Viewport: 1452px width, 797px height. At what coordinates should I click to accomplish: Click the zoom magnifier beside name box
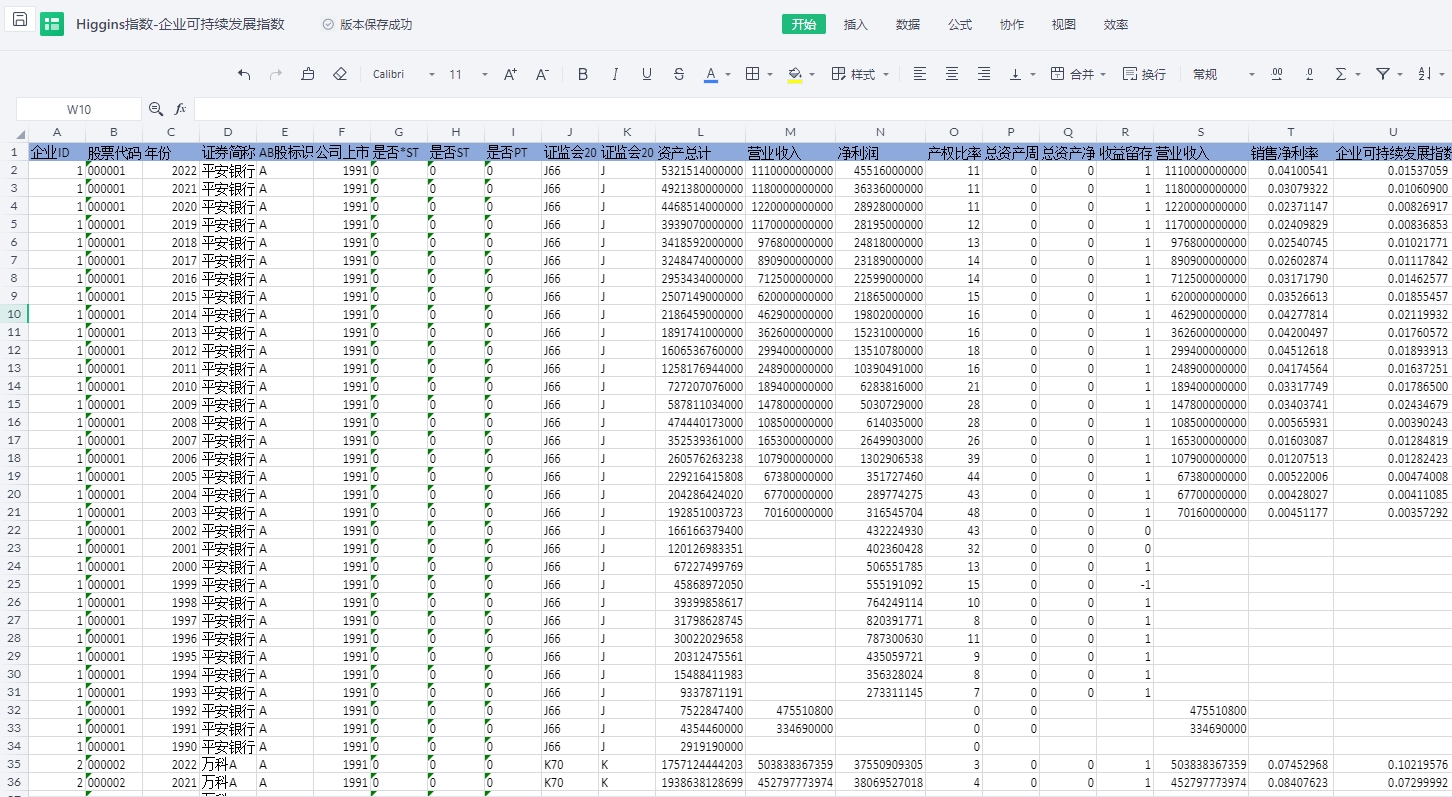(156, 109)
